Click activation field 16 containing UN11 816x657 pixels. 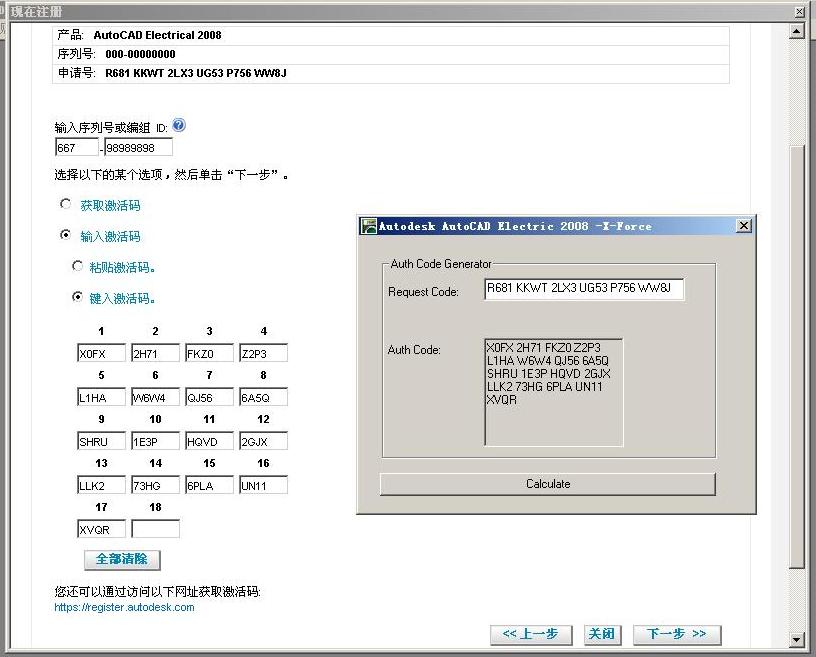pos(263,485)
